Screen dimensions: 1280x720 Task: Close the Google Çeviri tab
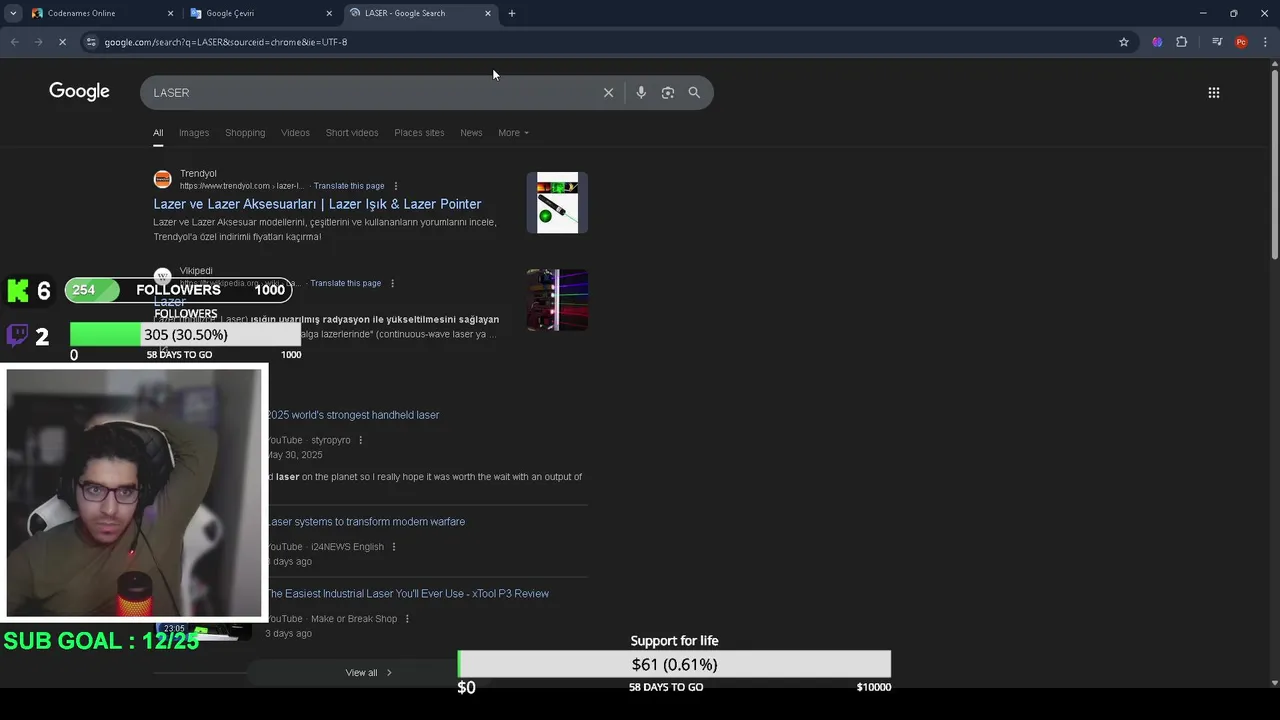[329, 13]
